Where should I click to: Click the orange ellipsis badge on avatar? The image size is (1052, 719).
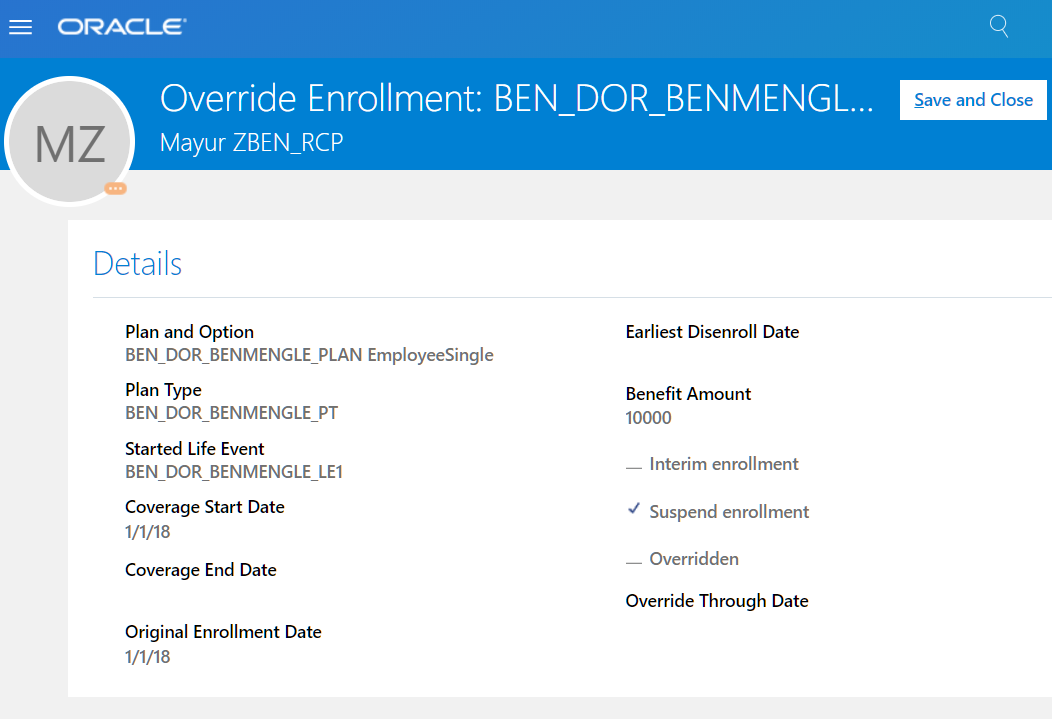click(116, 188)
